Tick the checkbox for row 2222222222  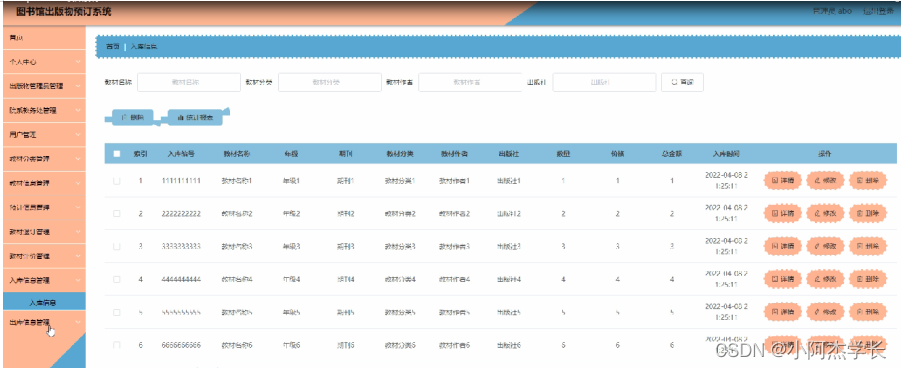coord(117,214)
